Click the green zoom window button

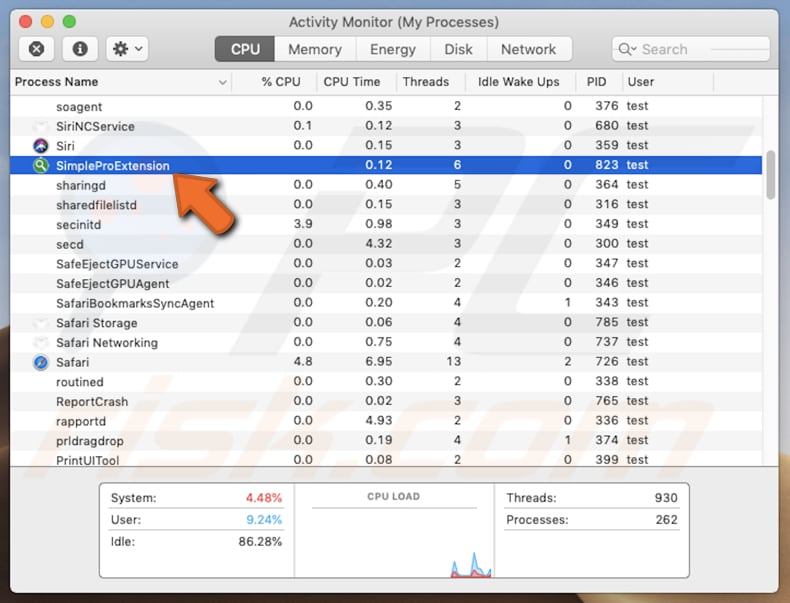(x=69, y=22)
